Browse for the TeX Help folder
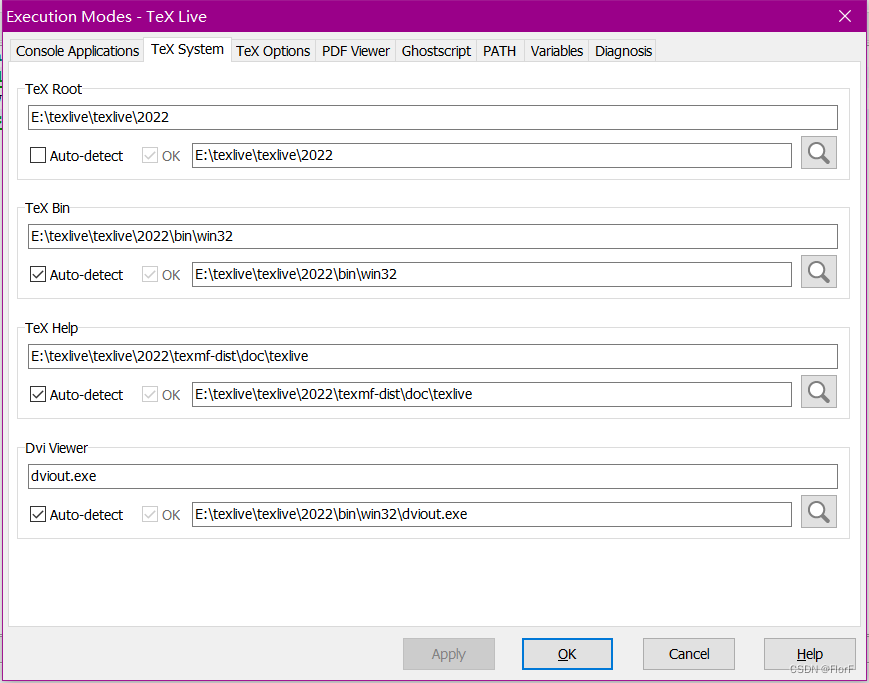The width and height of the screenshot is (869, 683). (x=819, y=391)
